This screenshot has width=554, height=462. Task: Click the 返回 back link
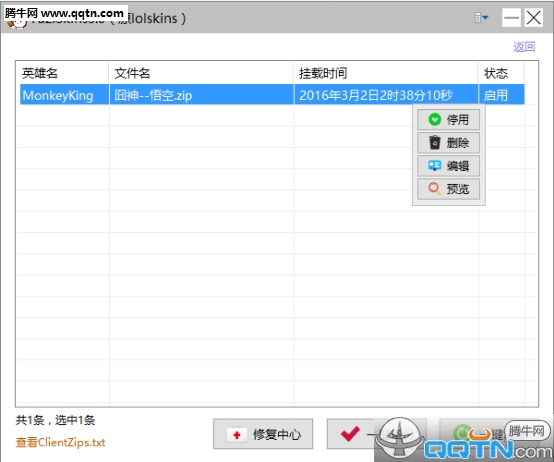[x=524, y=47]
